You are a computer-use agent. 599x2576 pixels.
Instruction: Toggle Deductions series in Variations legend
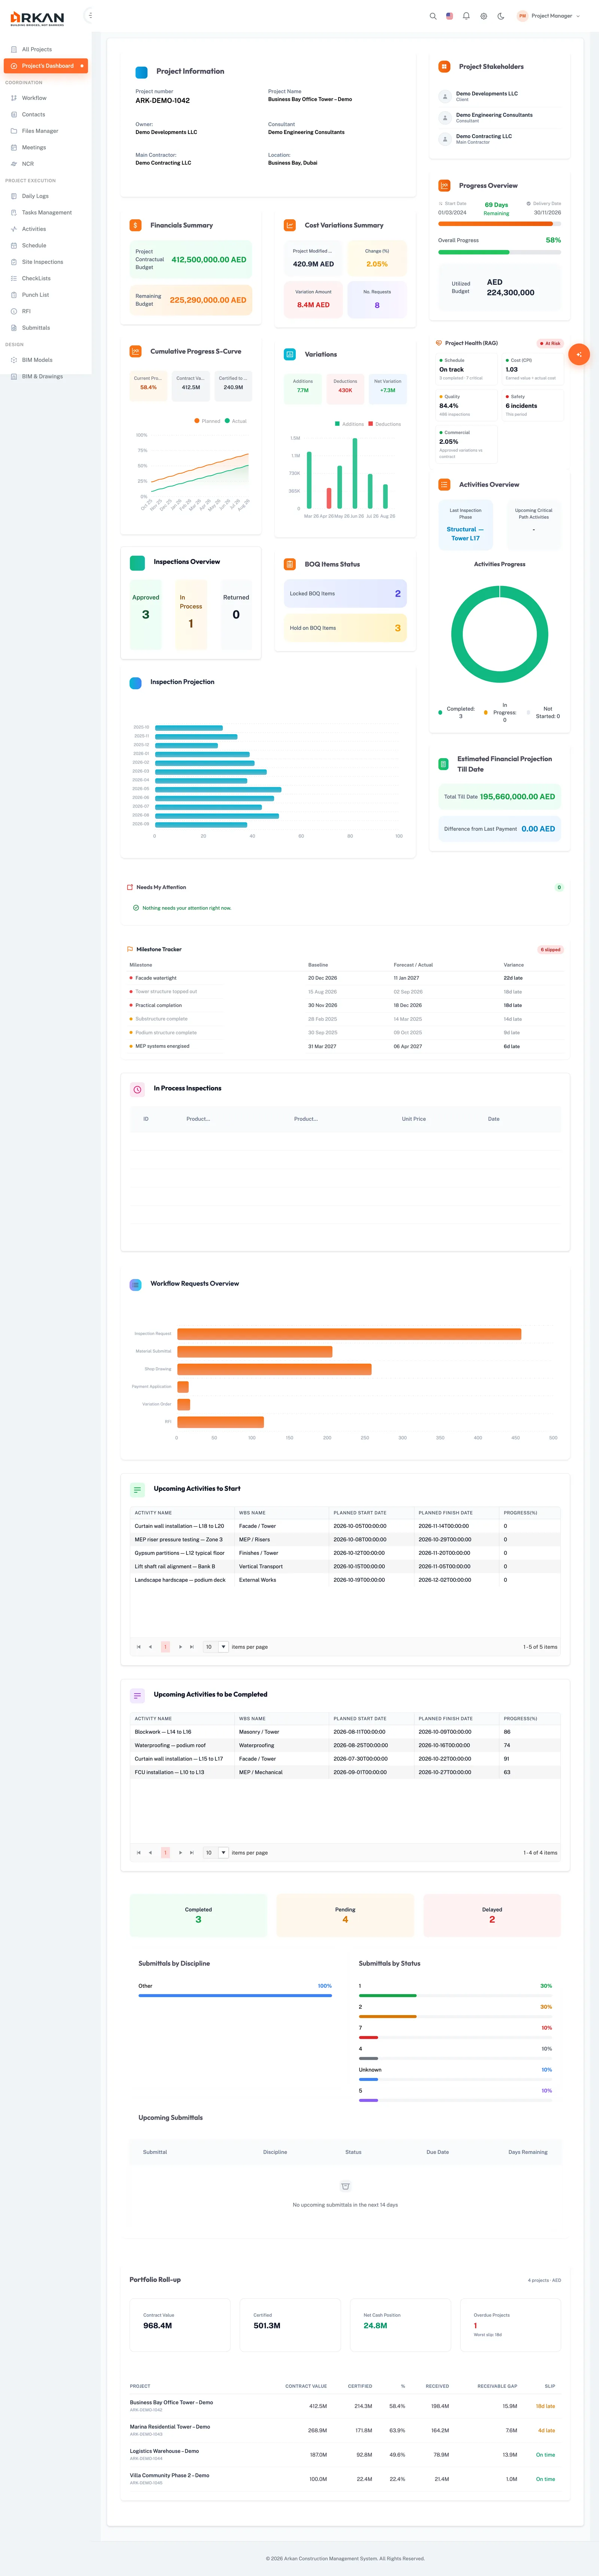(x=385, y=424)
